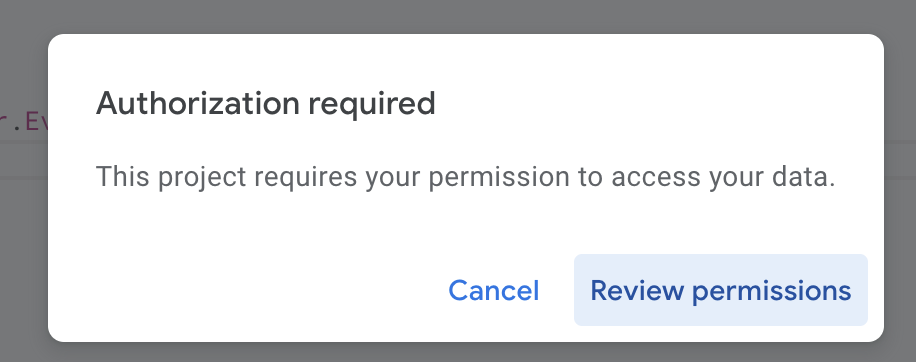Click the word 'This' starting the message
Screen dimensions: 916x362
[x=123, y=177]
